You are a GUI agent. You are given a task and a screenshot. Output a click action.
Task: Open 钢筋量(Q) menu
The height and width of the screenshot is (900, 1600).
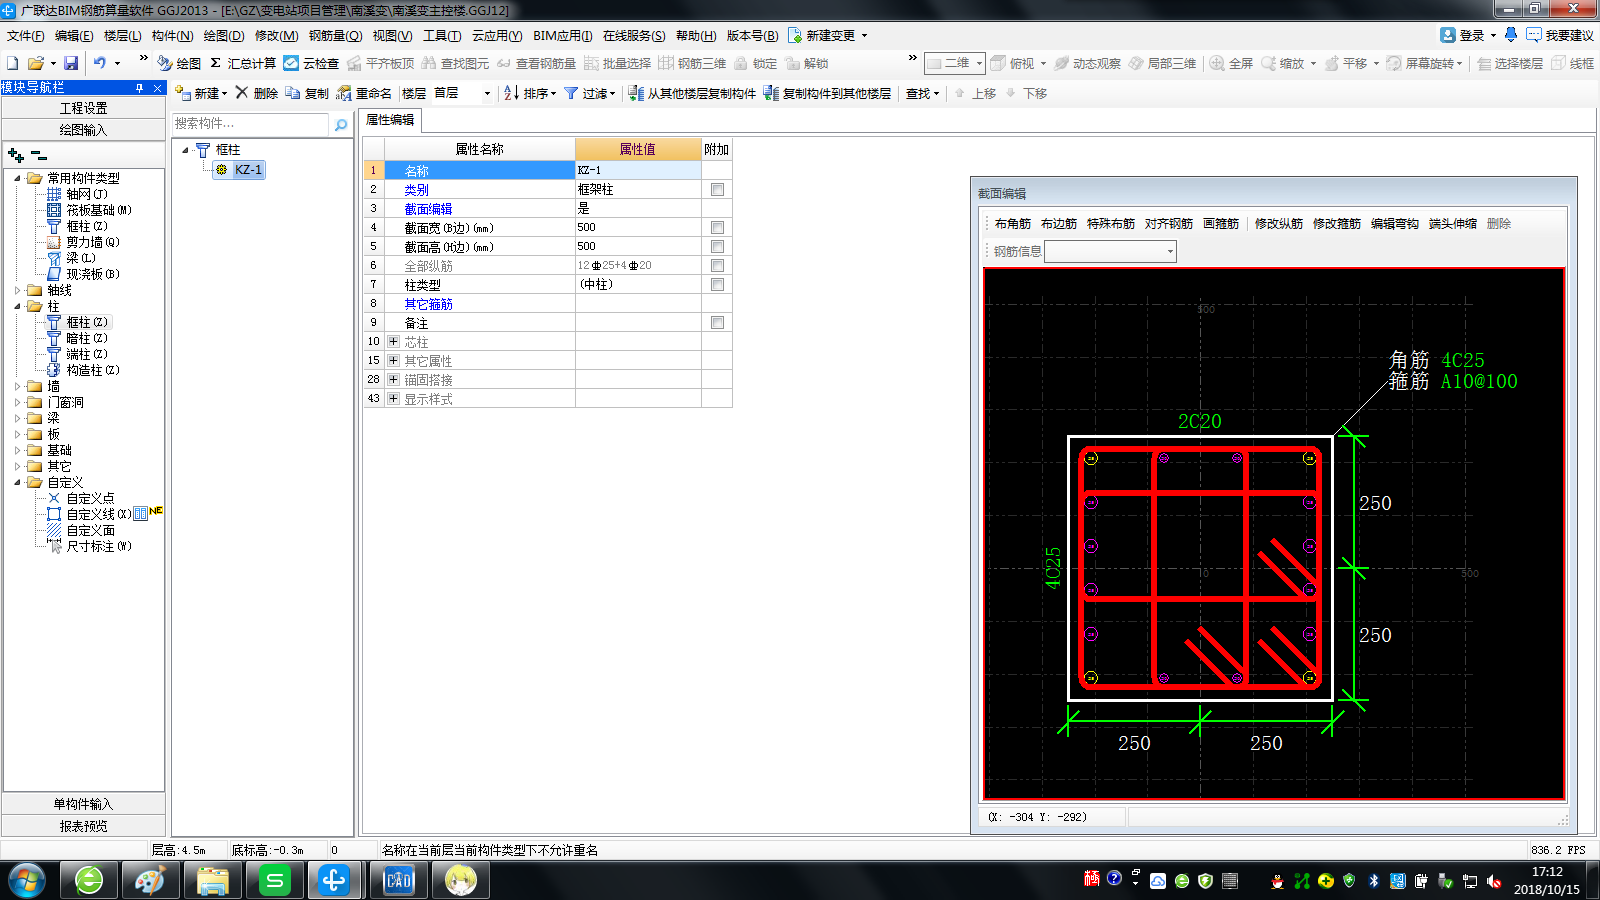pos(335,35)
